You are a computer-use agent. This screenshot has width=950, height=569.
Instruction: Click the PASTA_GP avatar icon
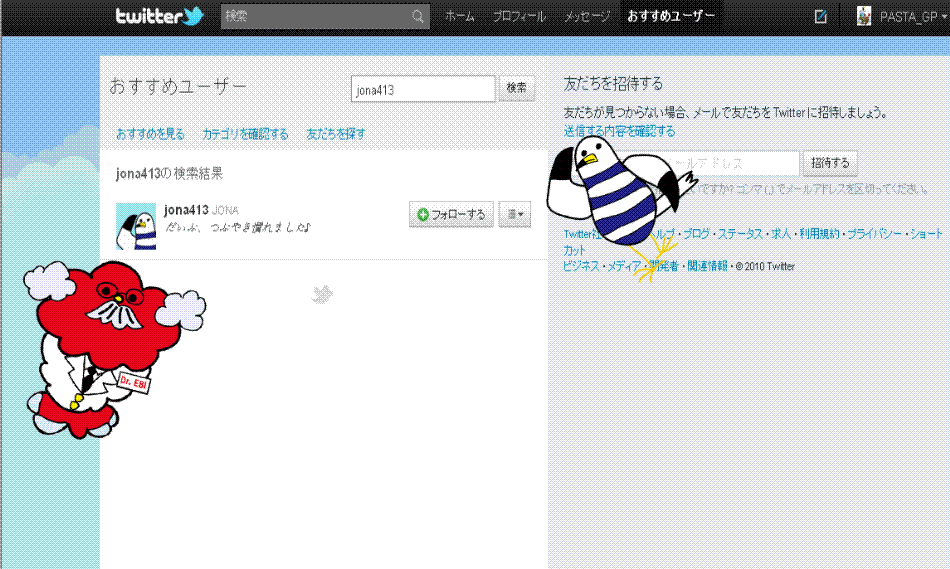click(x=864, y=16)
